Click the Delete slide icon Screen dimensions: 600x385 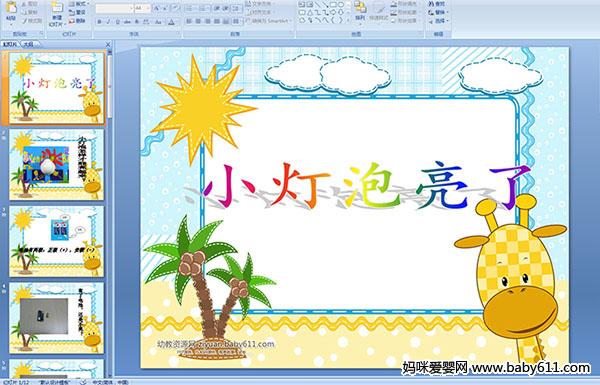(x=72, y=21)
